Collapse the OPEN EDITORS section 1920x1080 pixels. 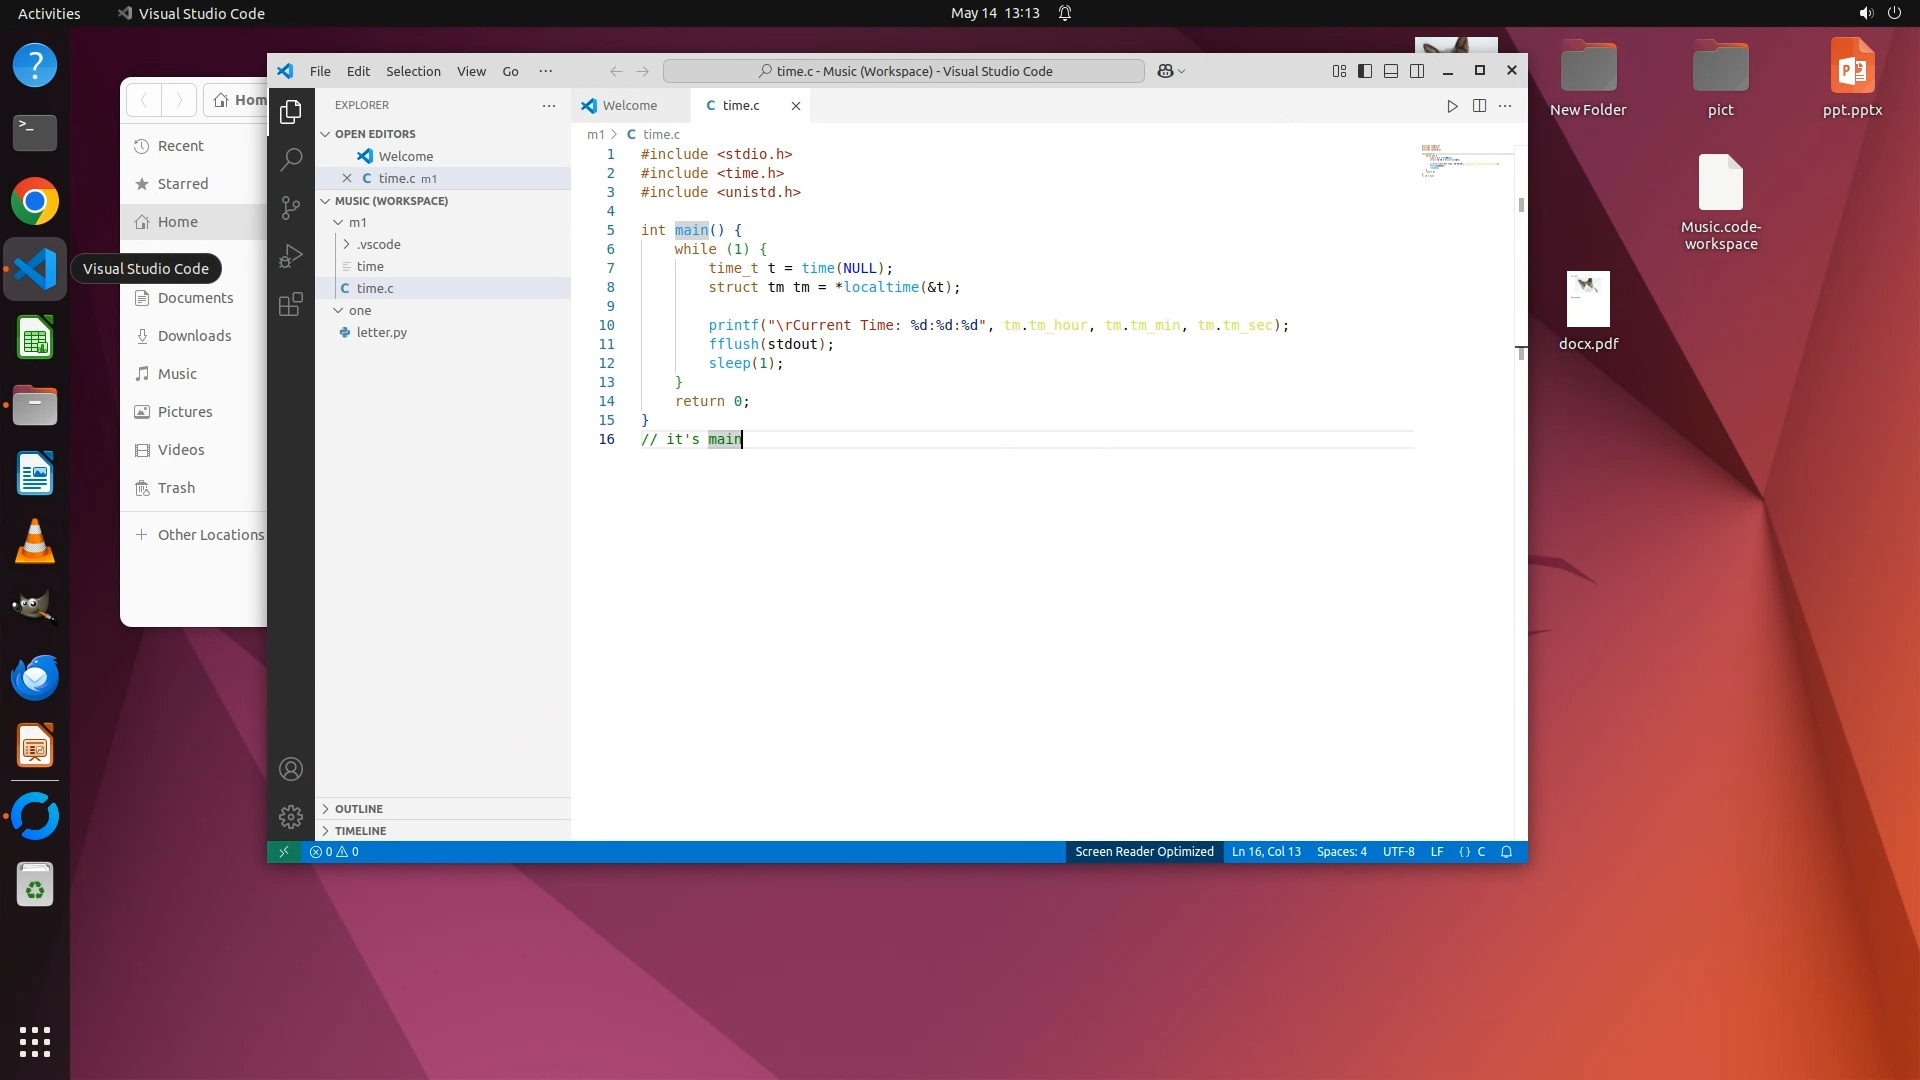[x=375, y=134]
